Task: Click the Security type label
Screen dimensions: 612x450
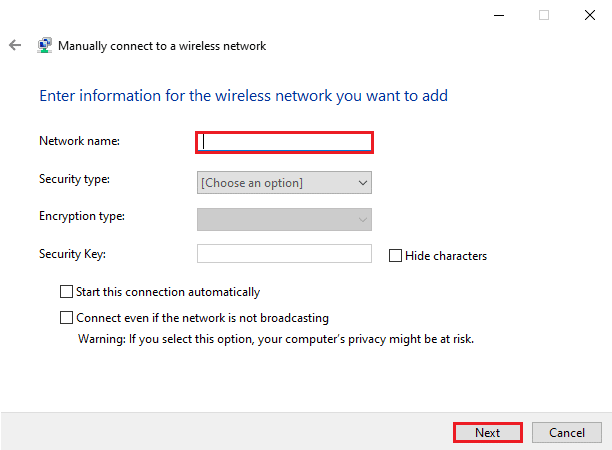Action: coord(75,179)
